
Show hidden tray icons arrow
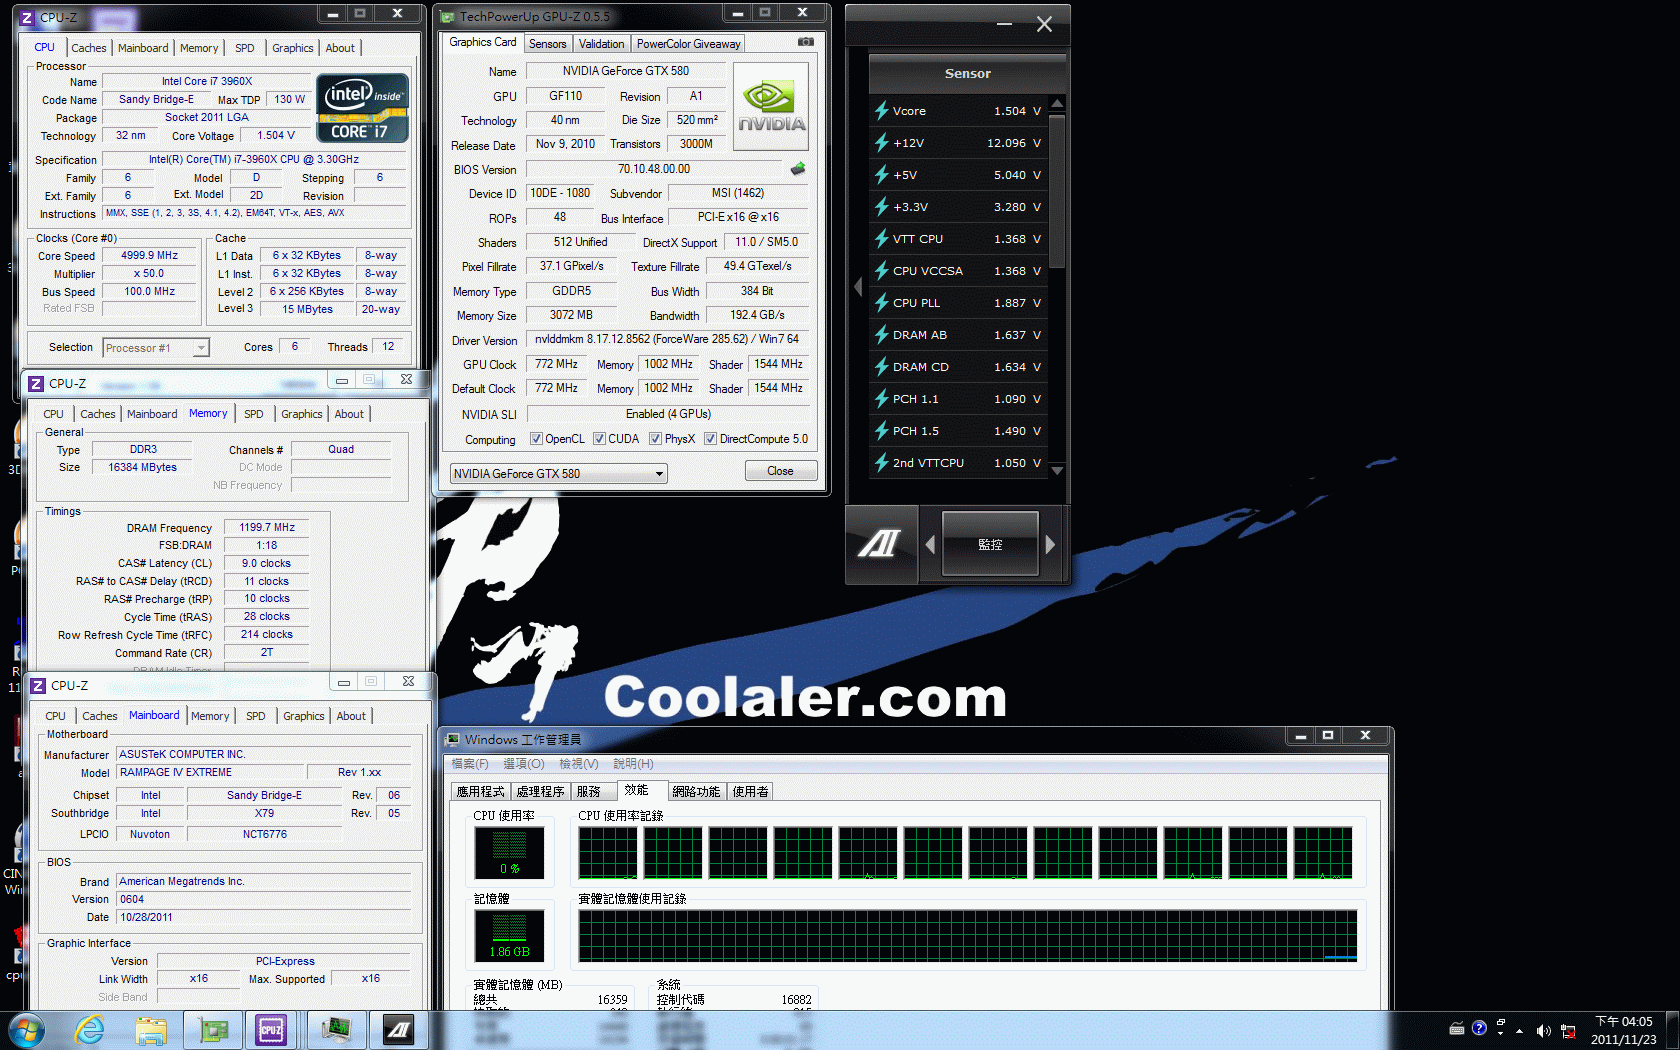click(x=1520, y=1031)
